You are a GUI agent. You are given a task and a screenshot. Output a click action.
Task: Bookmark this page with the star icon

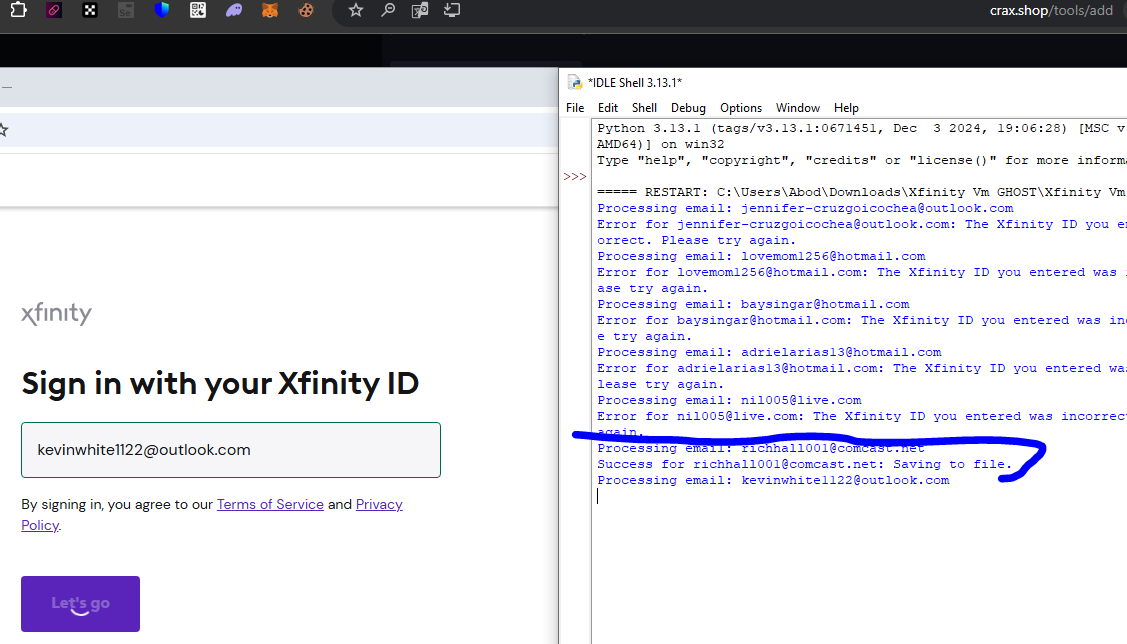click(356, 11)
